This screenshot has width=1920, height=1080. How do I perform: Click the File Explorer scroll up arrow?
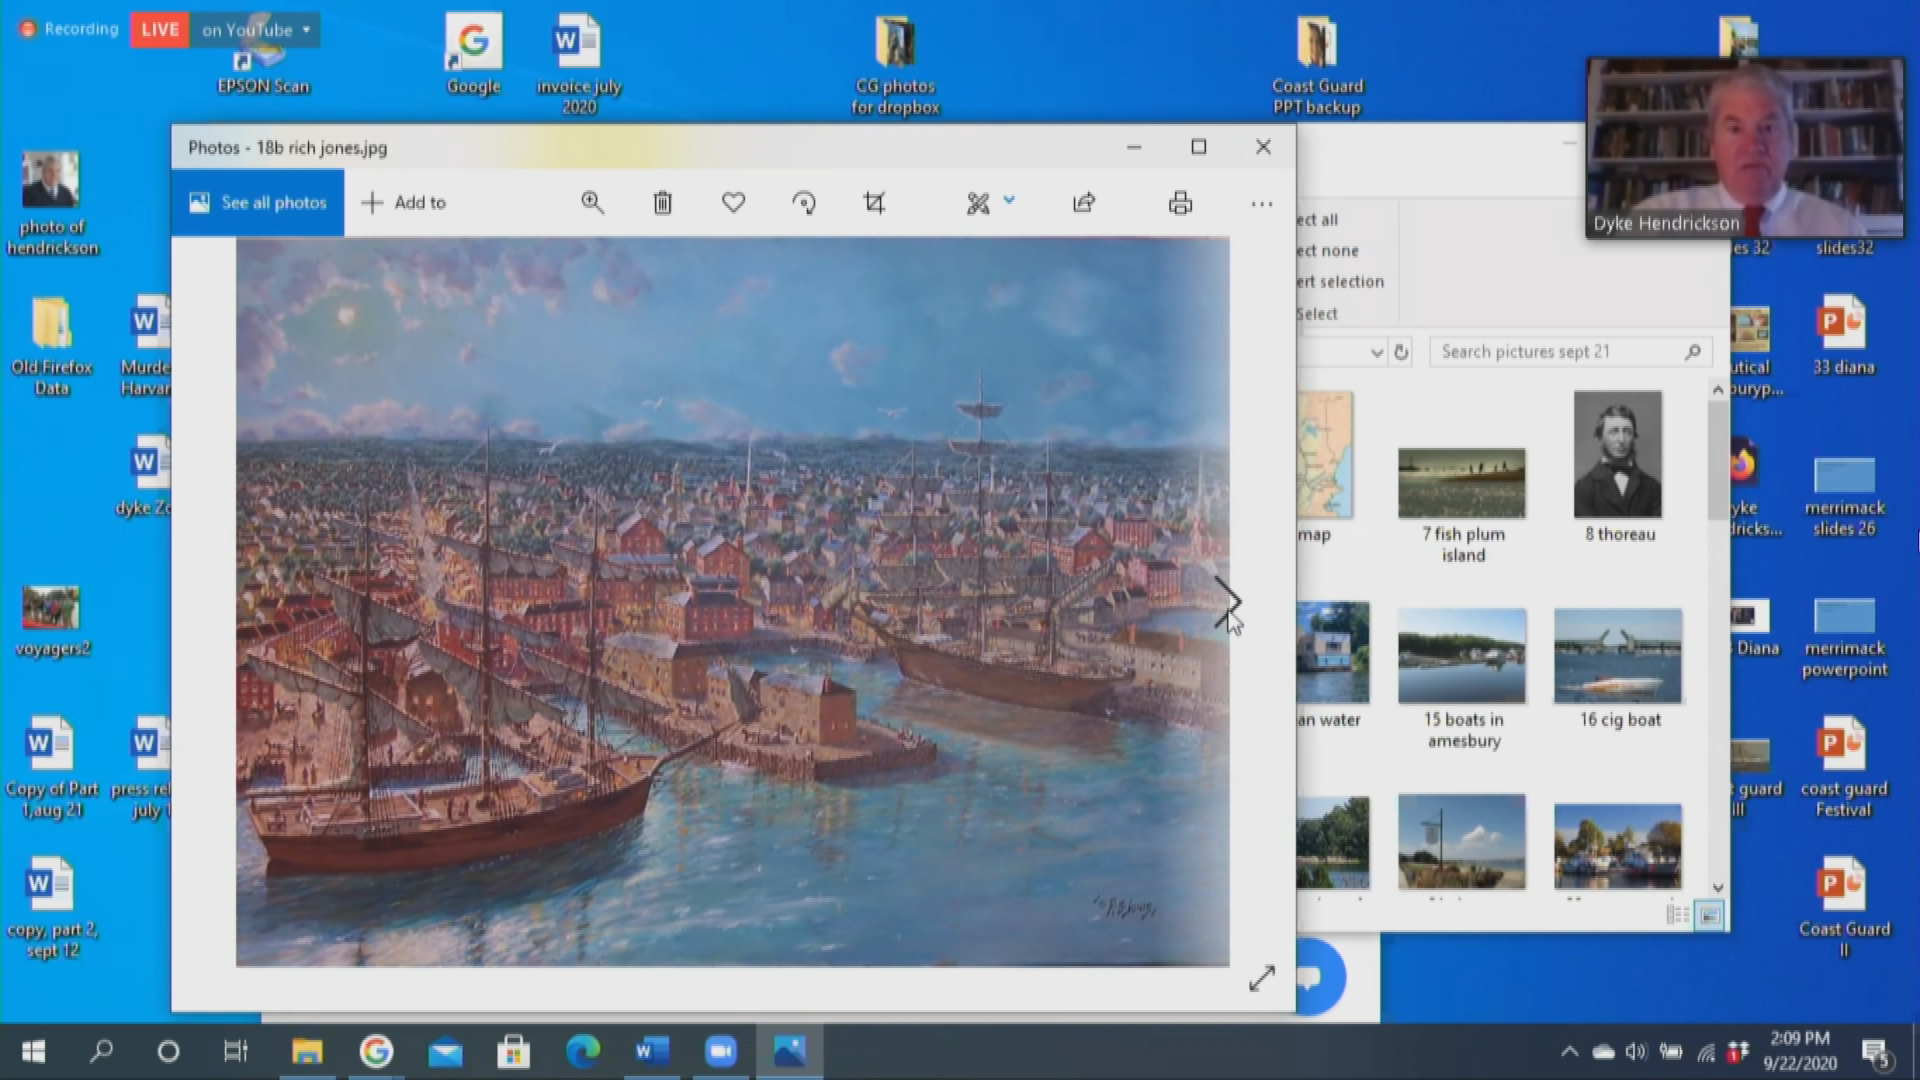(x=1718, y=389)
